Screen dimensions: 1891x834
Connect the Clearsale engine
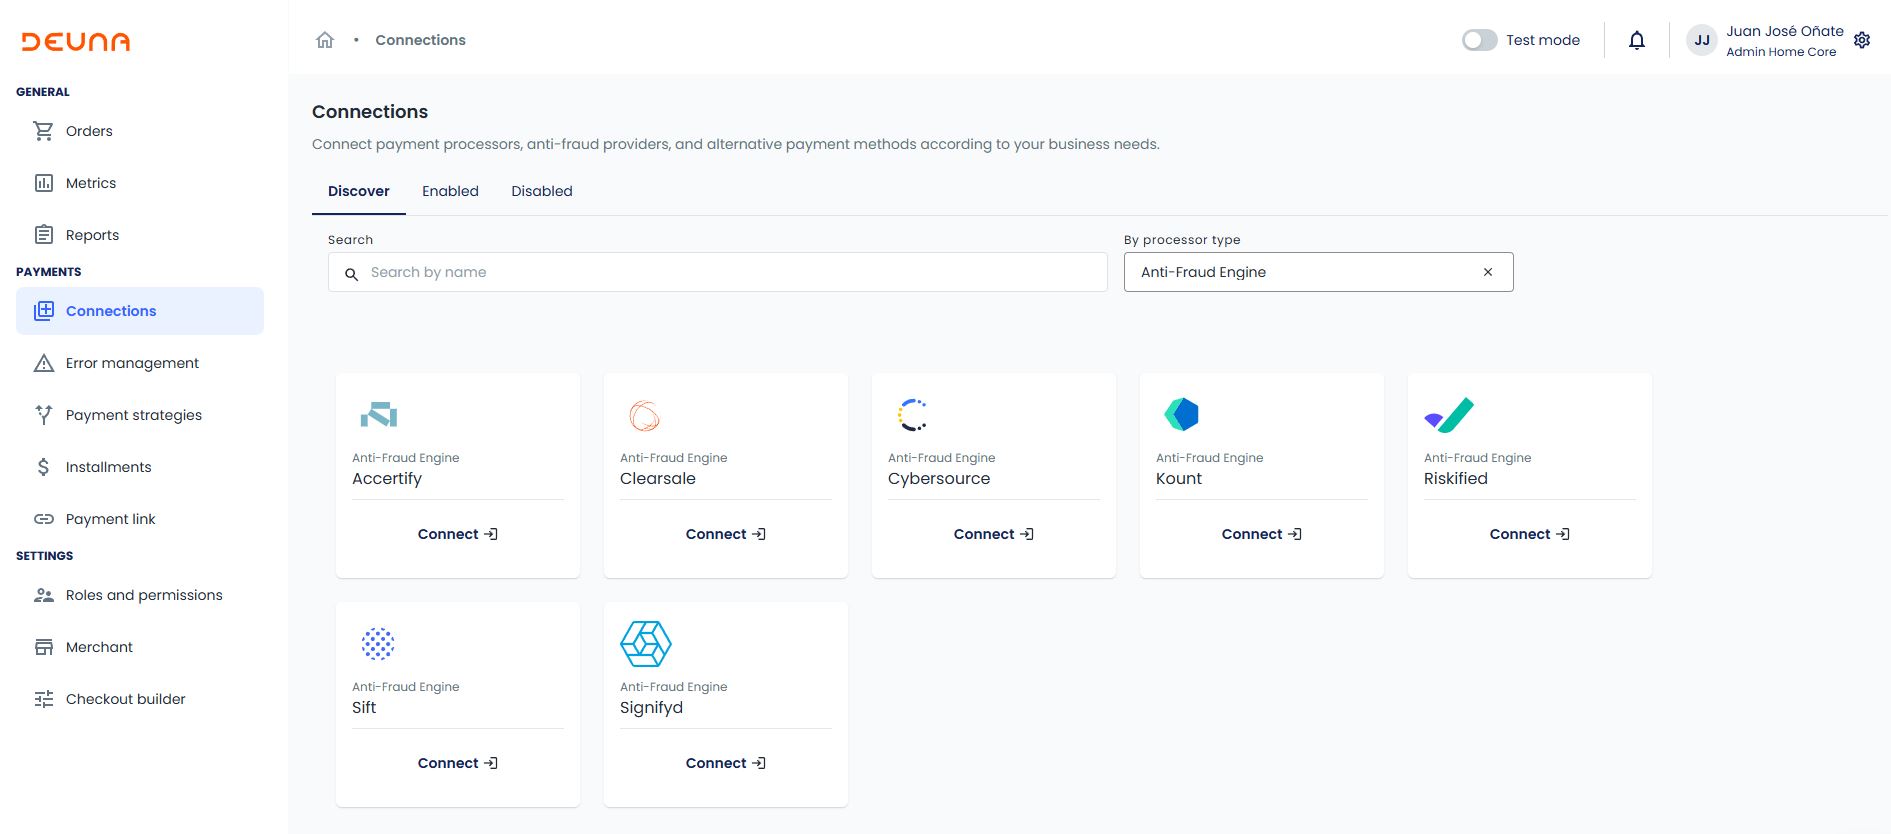click(726, 534)
